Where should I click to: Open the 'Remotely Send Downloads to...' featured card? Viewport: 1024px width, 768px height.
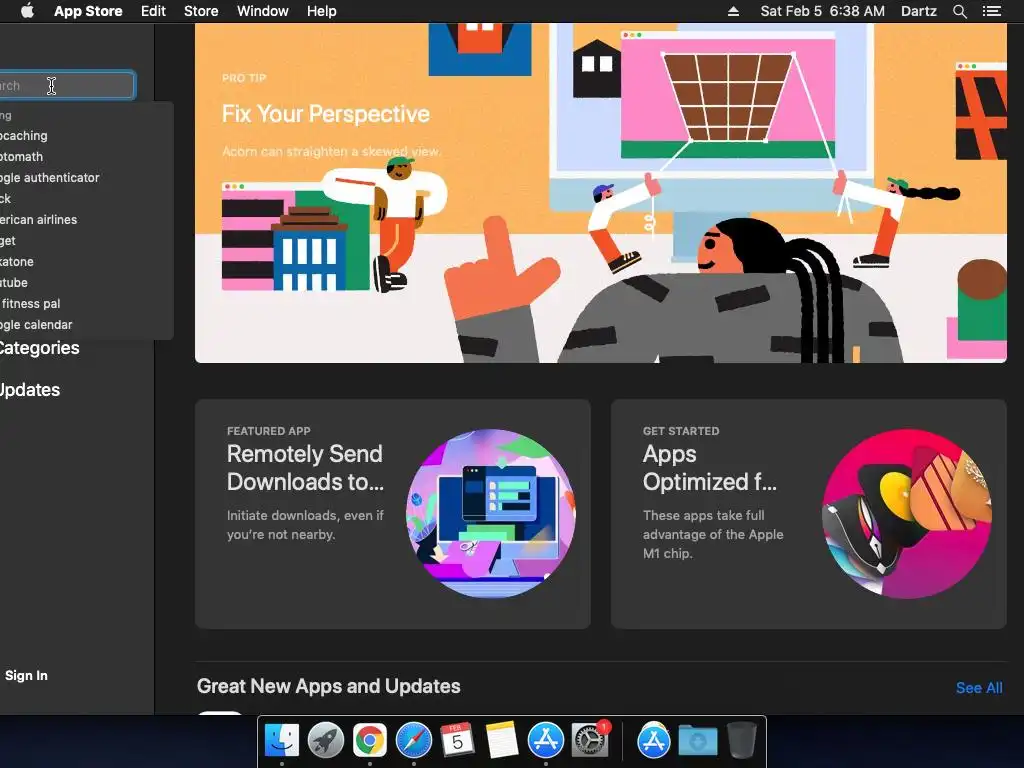tap(392, 514)
